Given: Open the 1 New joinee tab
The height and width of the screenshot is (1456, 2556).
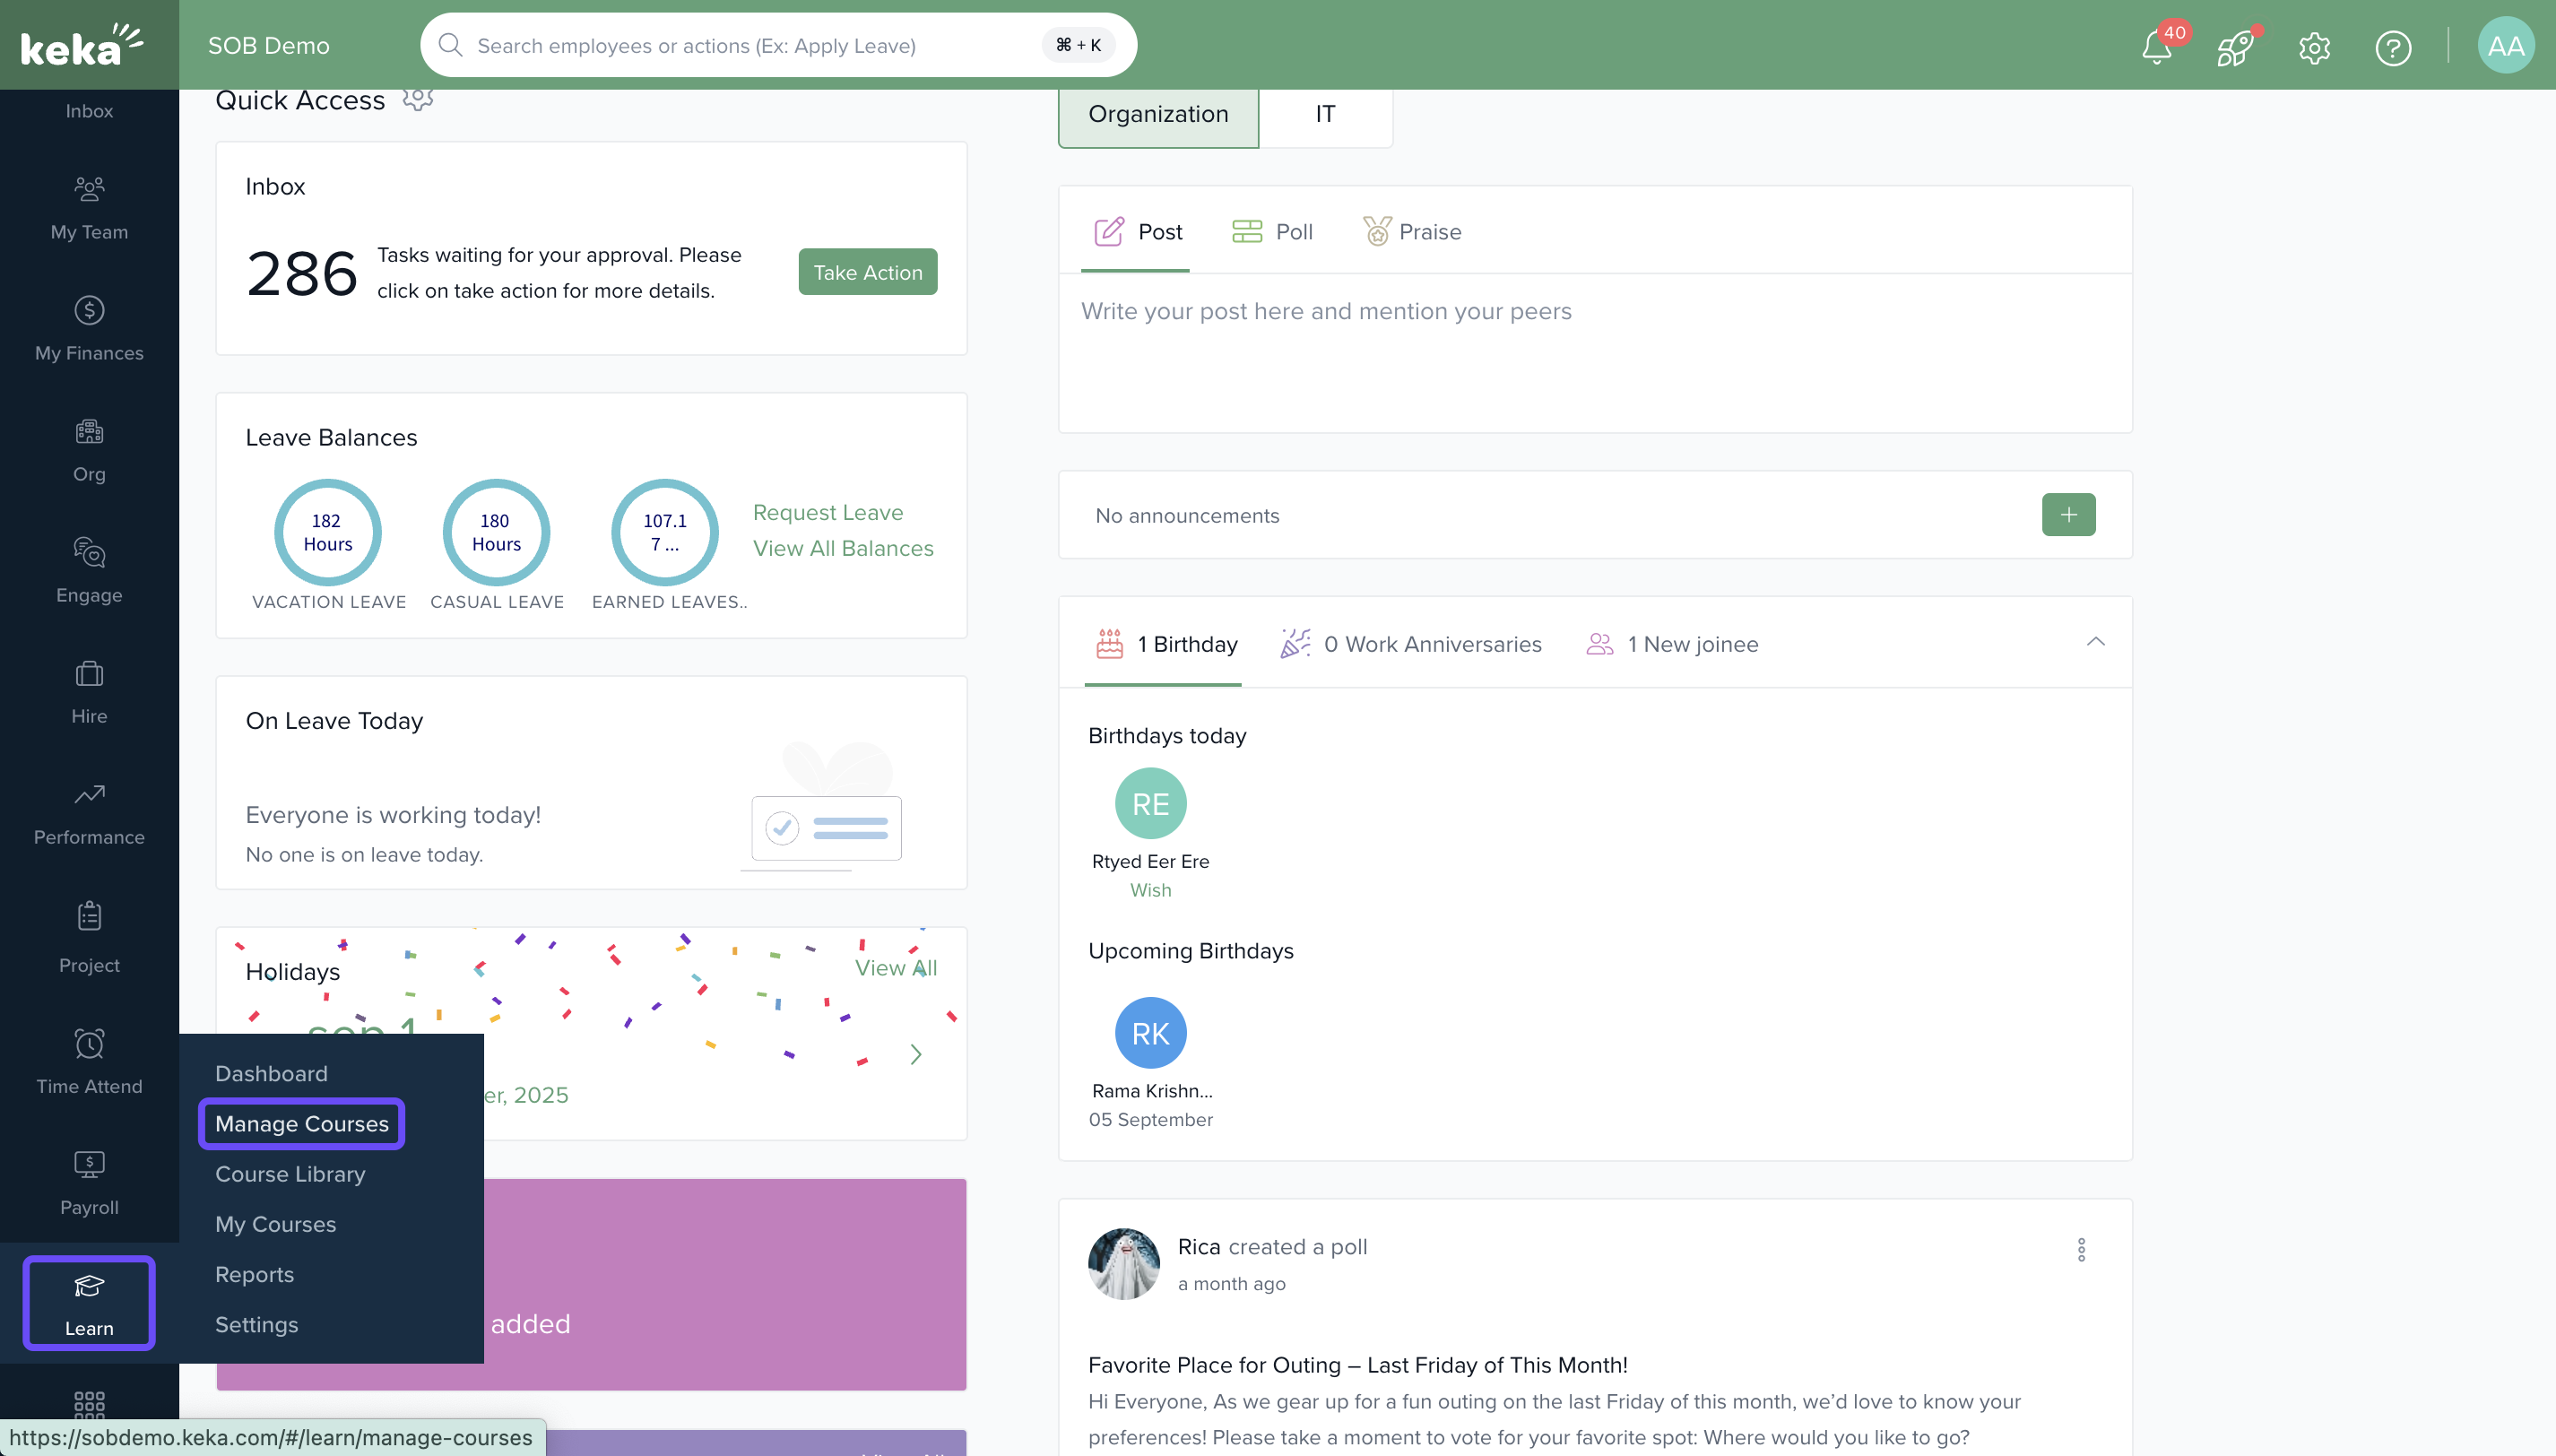Looking at the screenshot, I should [x=1673, y=644].
